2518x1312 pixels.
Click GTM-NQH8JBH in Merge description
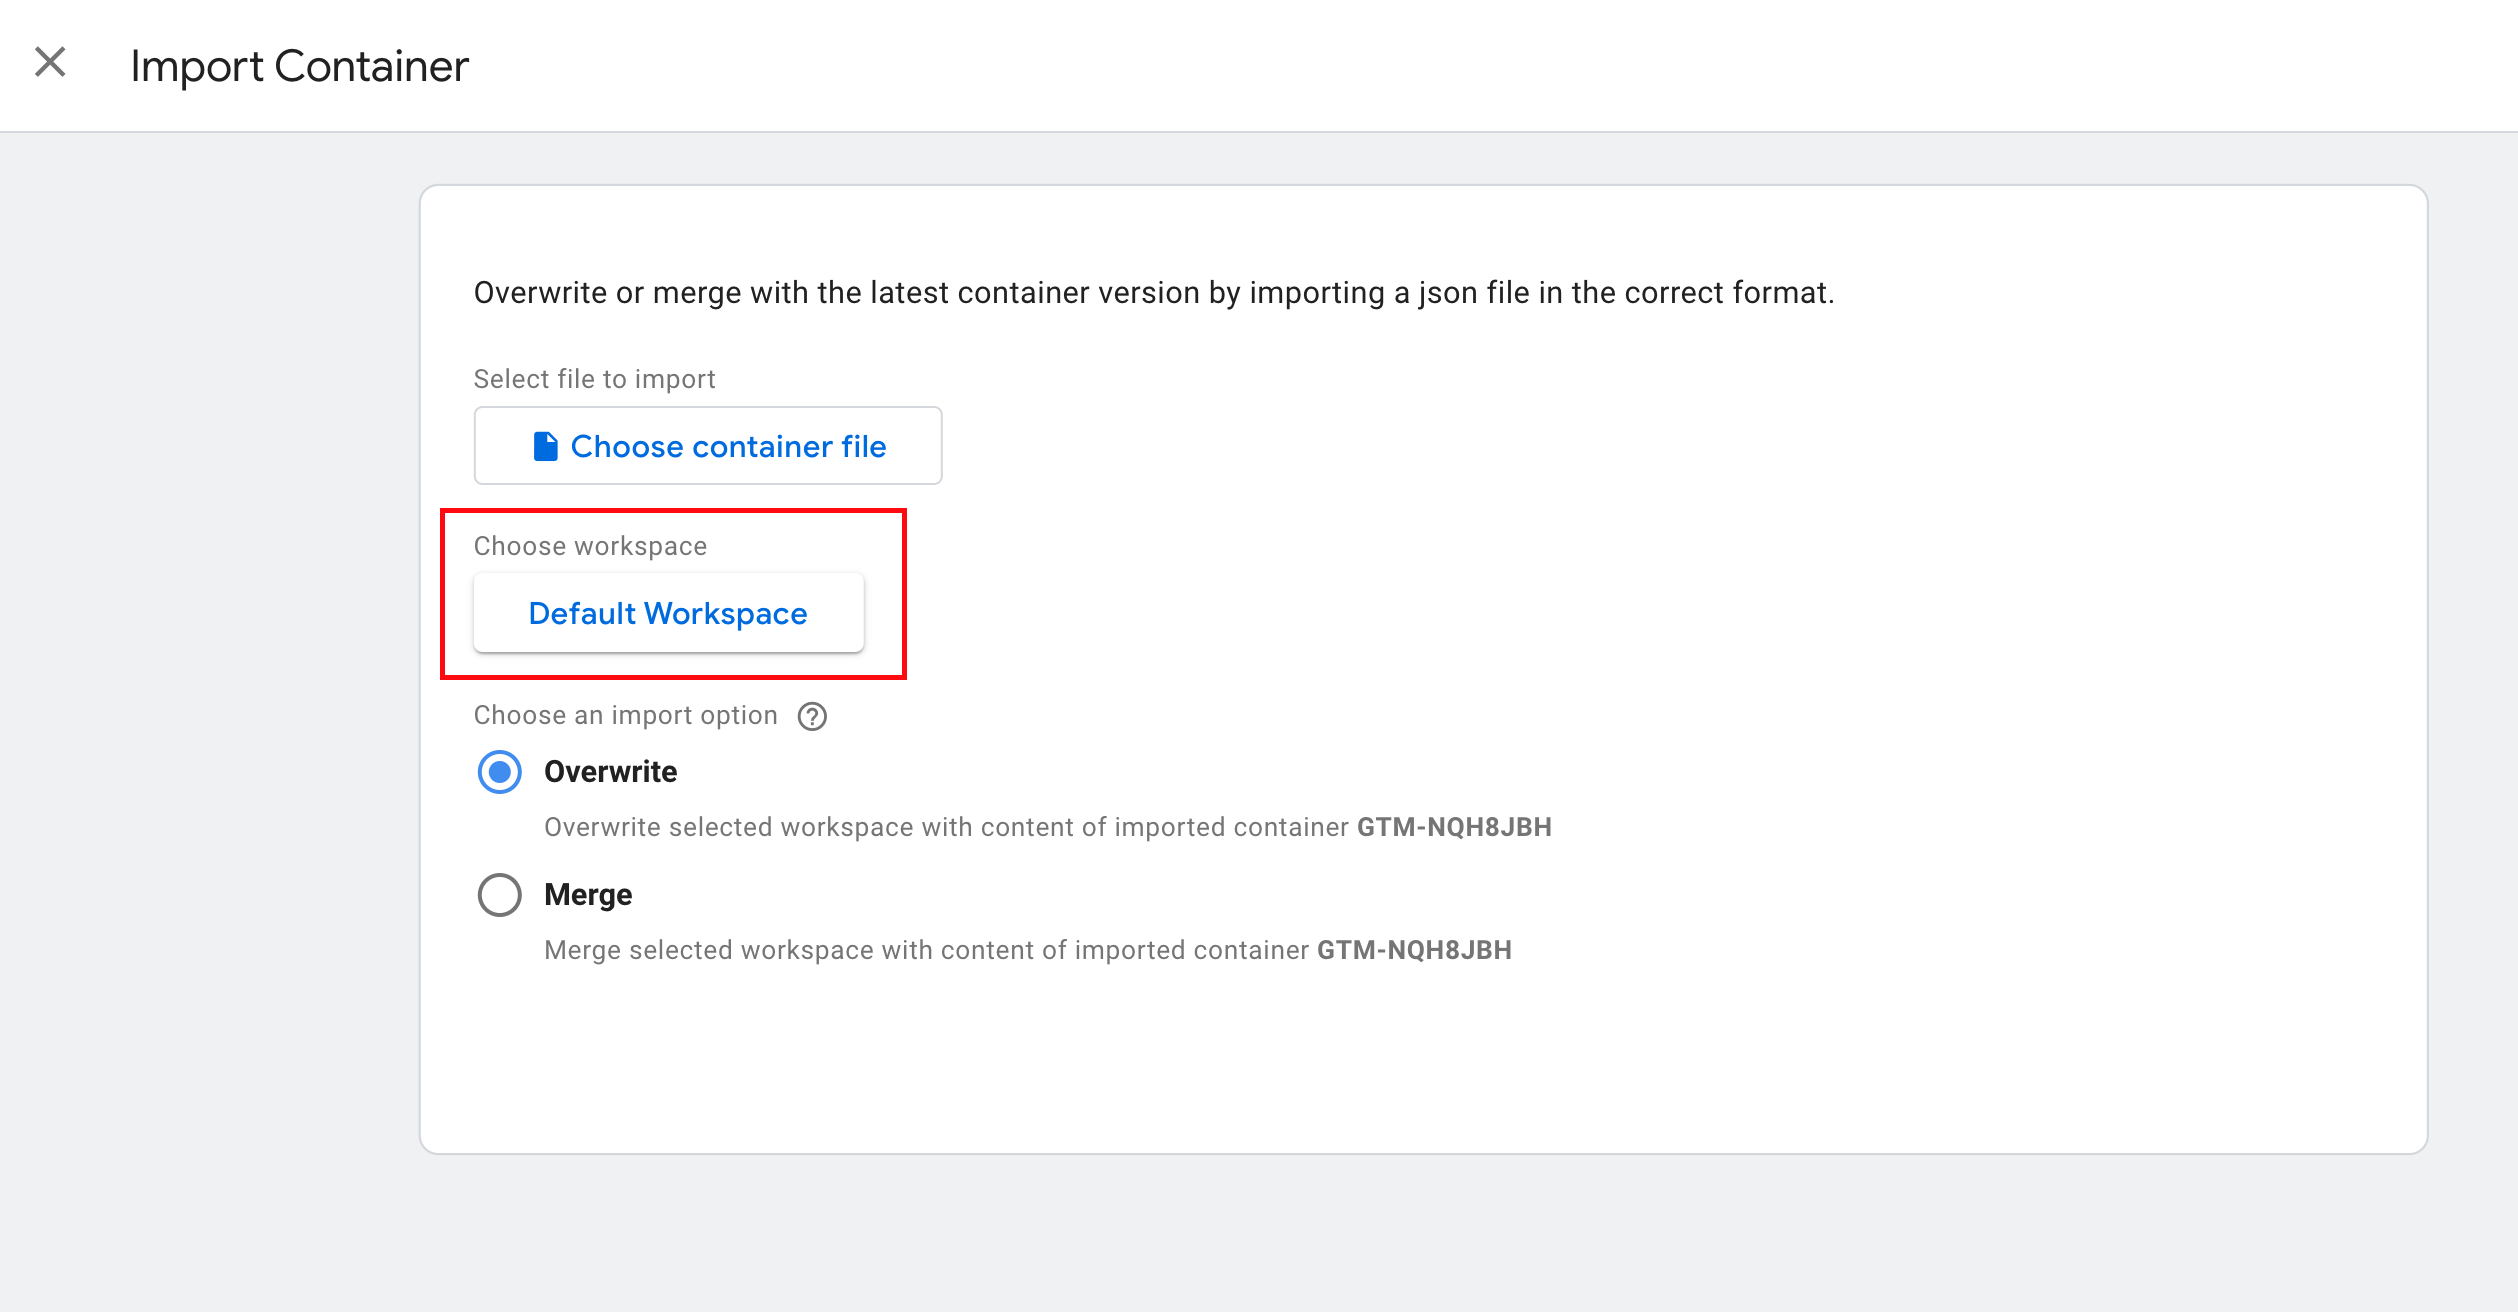[1414, 950]
